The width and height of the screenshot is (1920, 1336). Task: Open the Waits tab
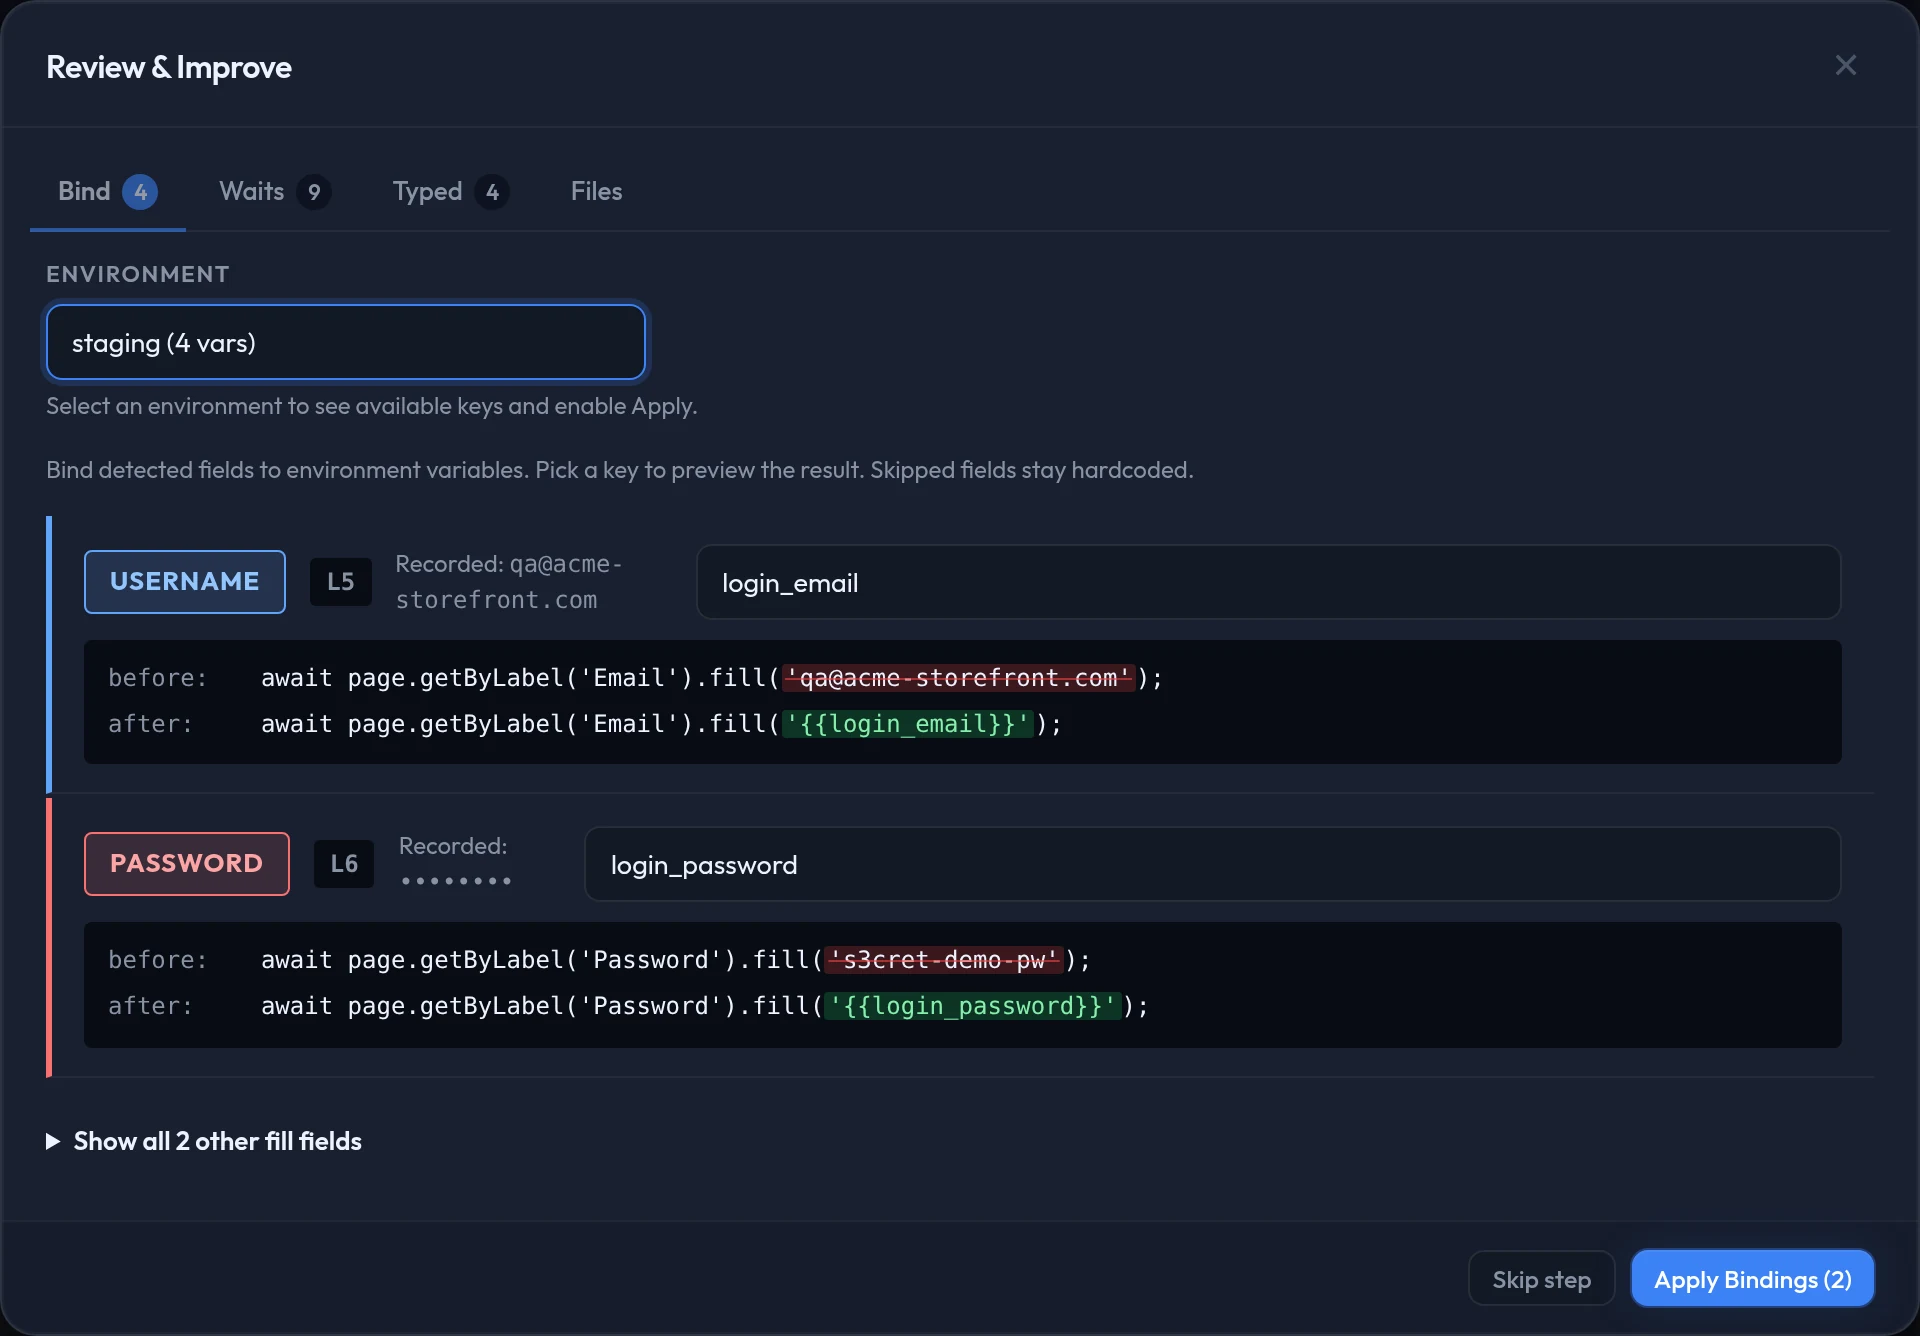coord(275,191)
